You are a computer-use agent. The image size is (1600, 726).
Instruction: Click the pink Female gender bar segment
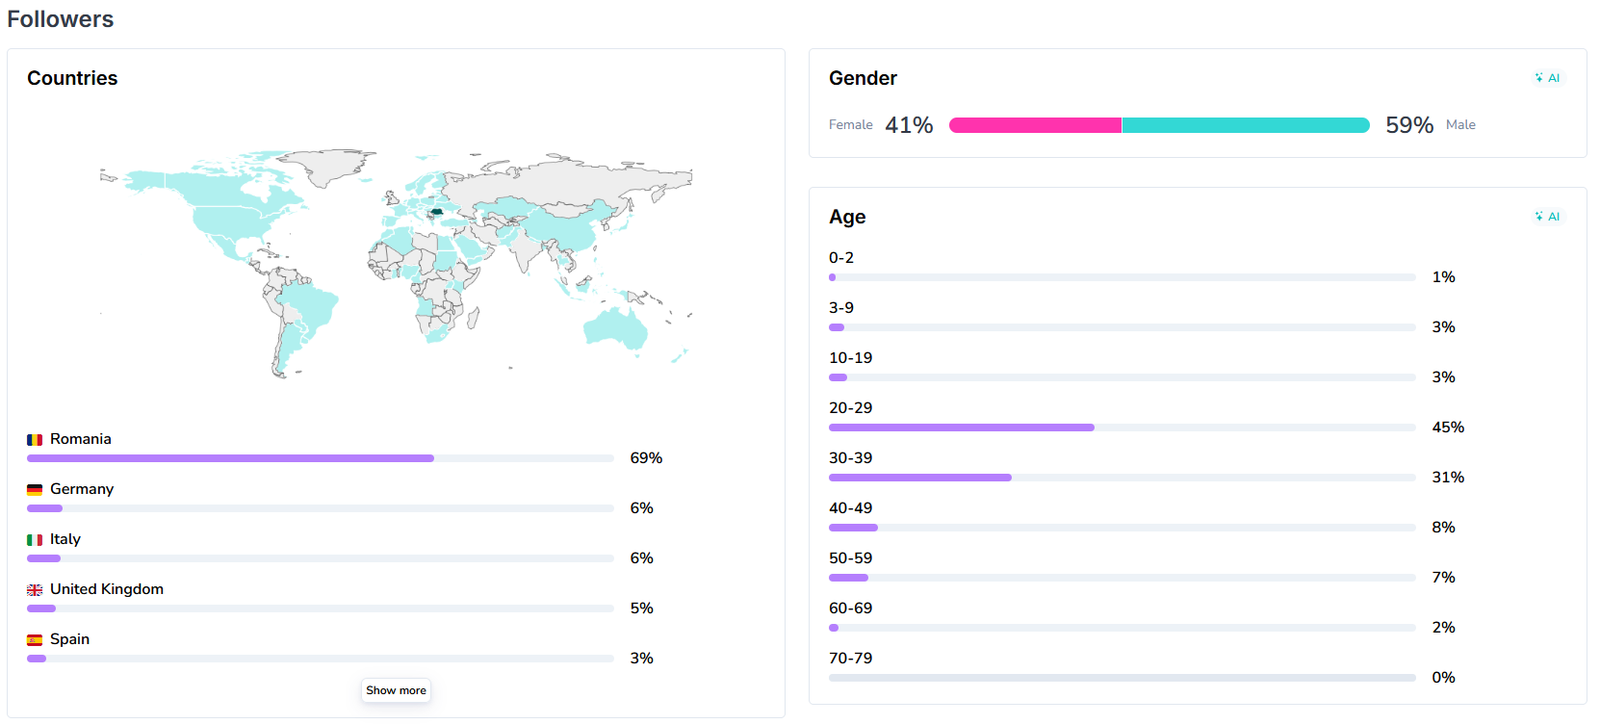click(1035, 125)
